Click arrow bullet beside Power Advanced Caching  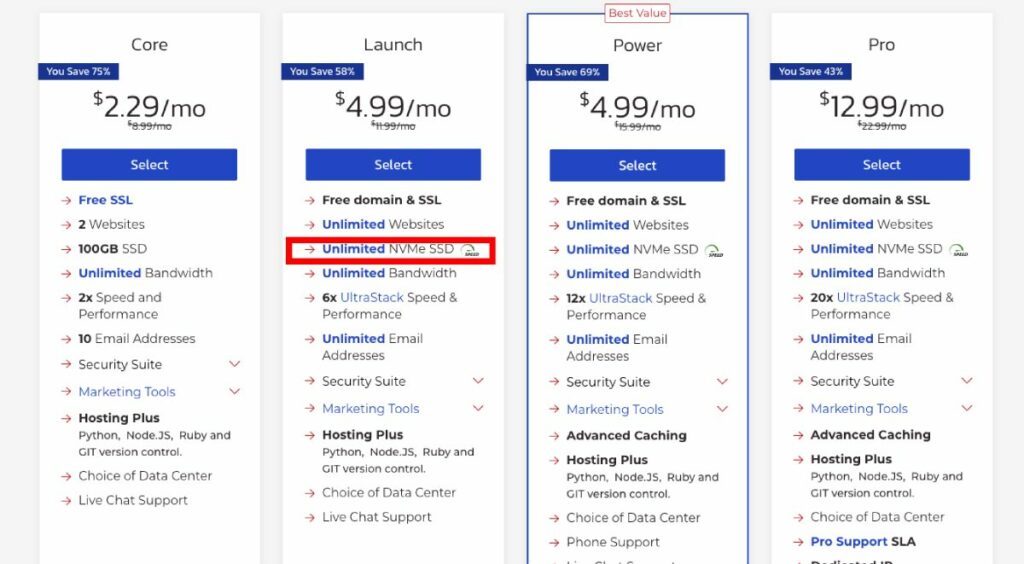pos(554,436)
